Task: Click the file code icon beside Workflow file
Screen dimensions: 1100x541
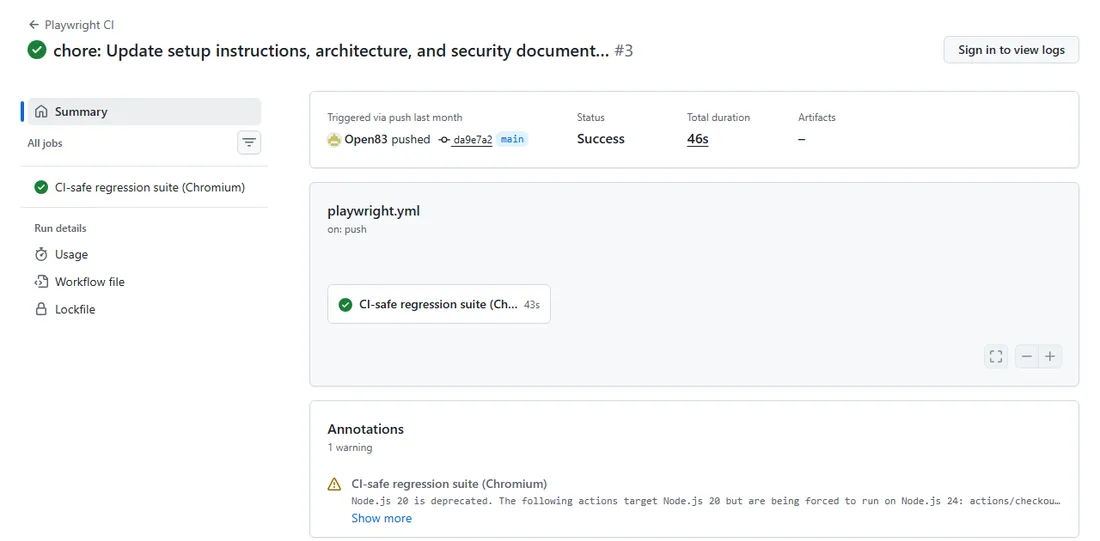Action: (x=41, y=281)
